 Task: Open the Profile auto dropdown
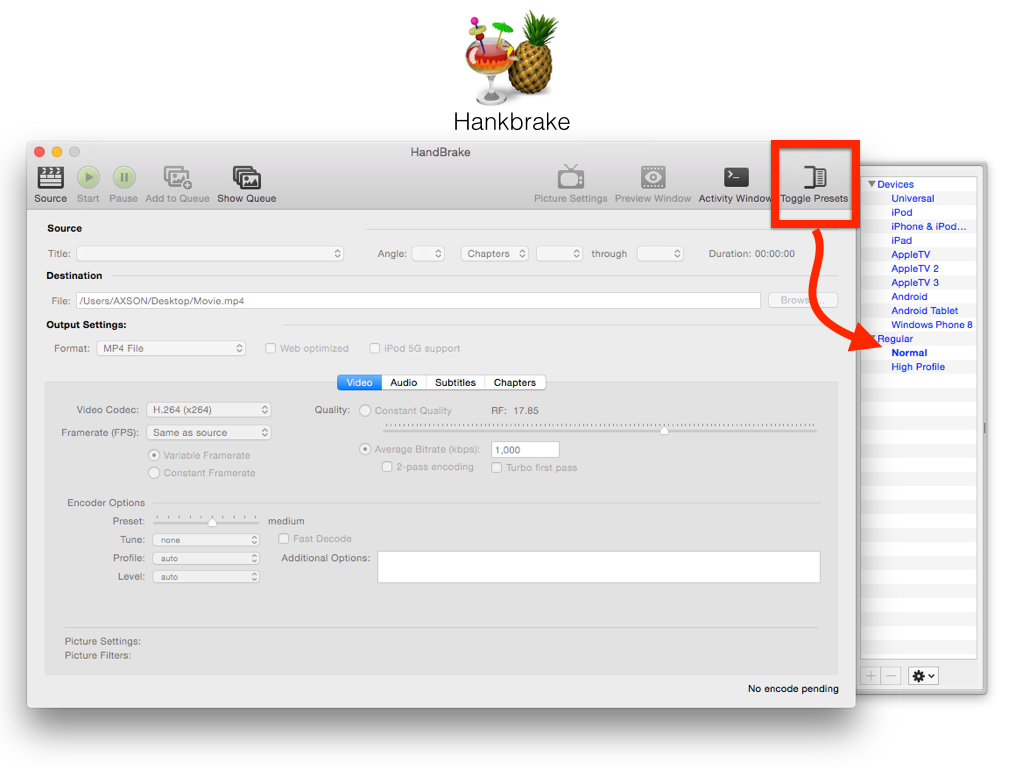pos(206,558)
